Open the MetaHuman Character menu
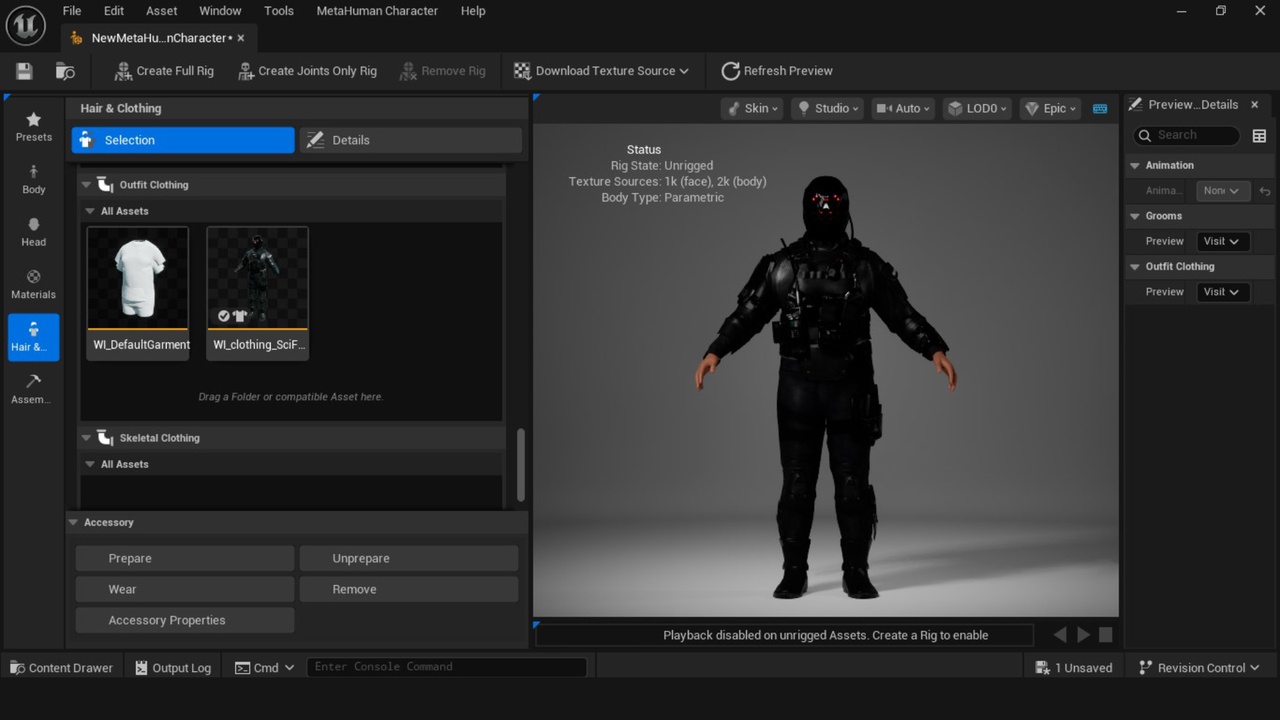The width and height of the screenshot is (1280, 720). point(377,11)
